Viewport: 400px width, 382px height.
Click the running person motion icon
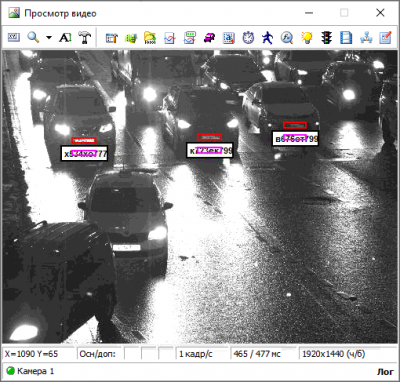[267, 38]
